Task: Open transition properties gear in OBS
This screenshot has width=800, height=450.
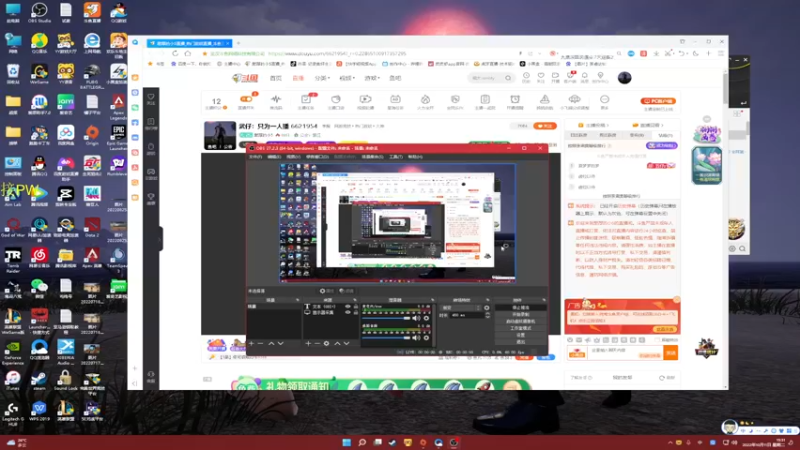Action: point(487,308)
